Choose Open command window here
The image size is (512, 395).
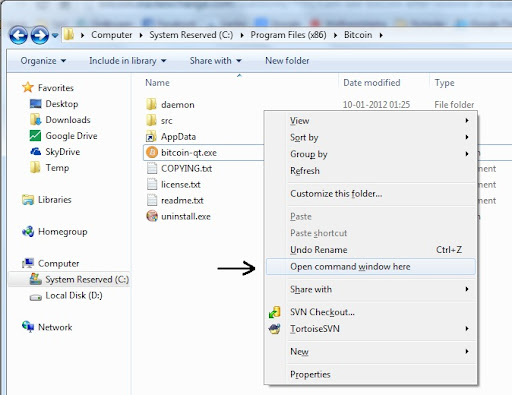371,267
